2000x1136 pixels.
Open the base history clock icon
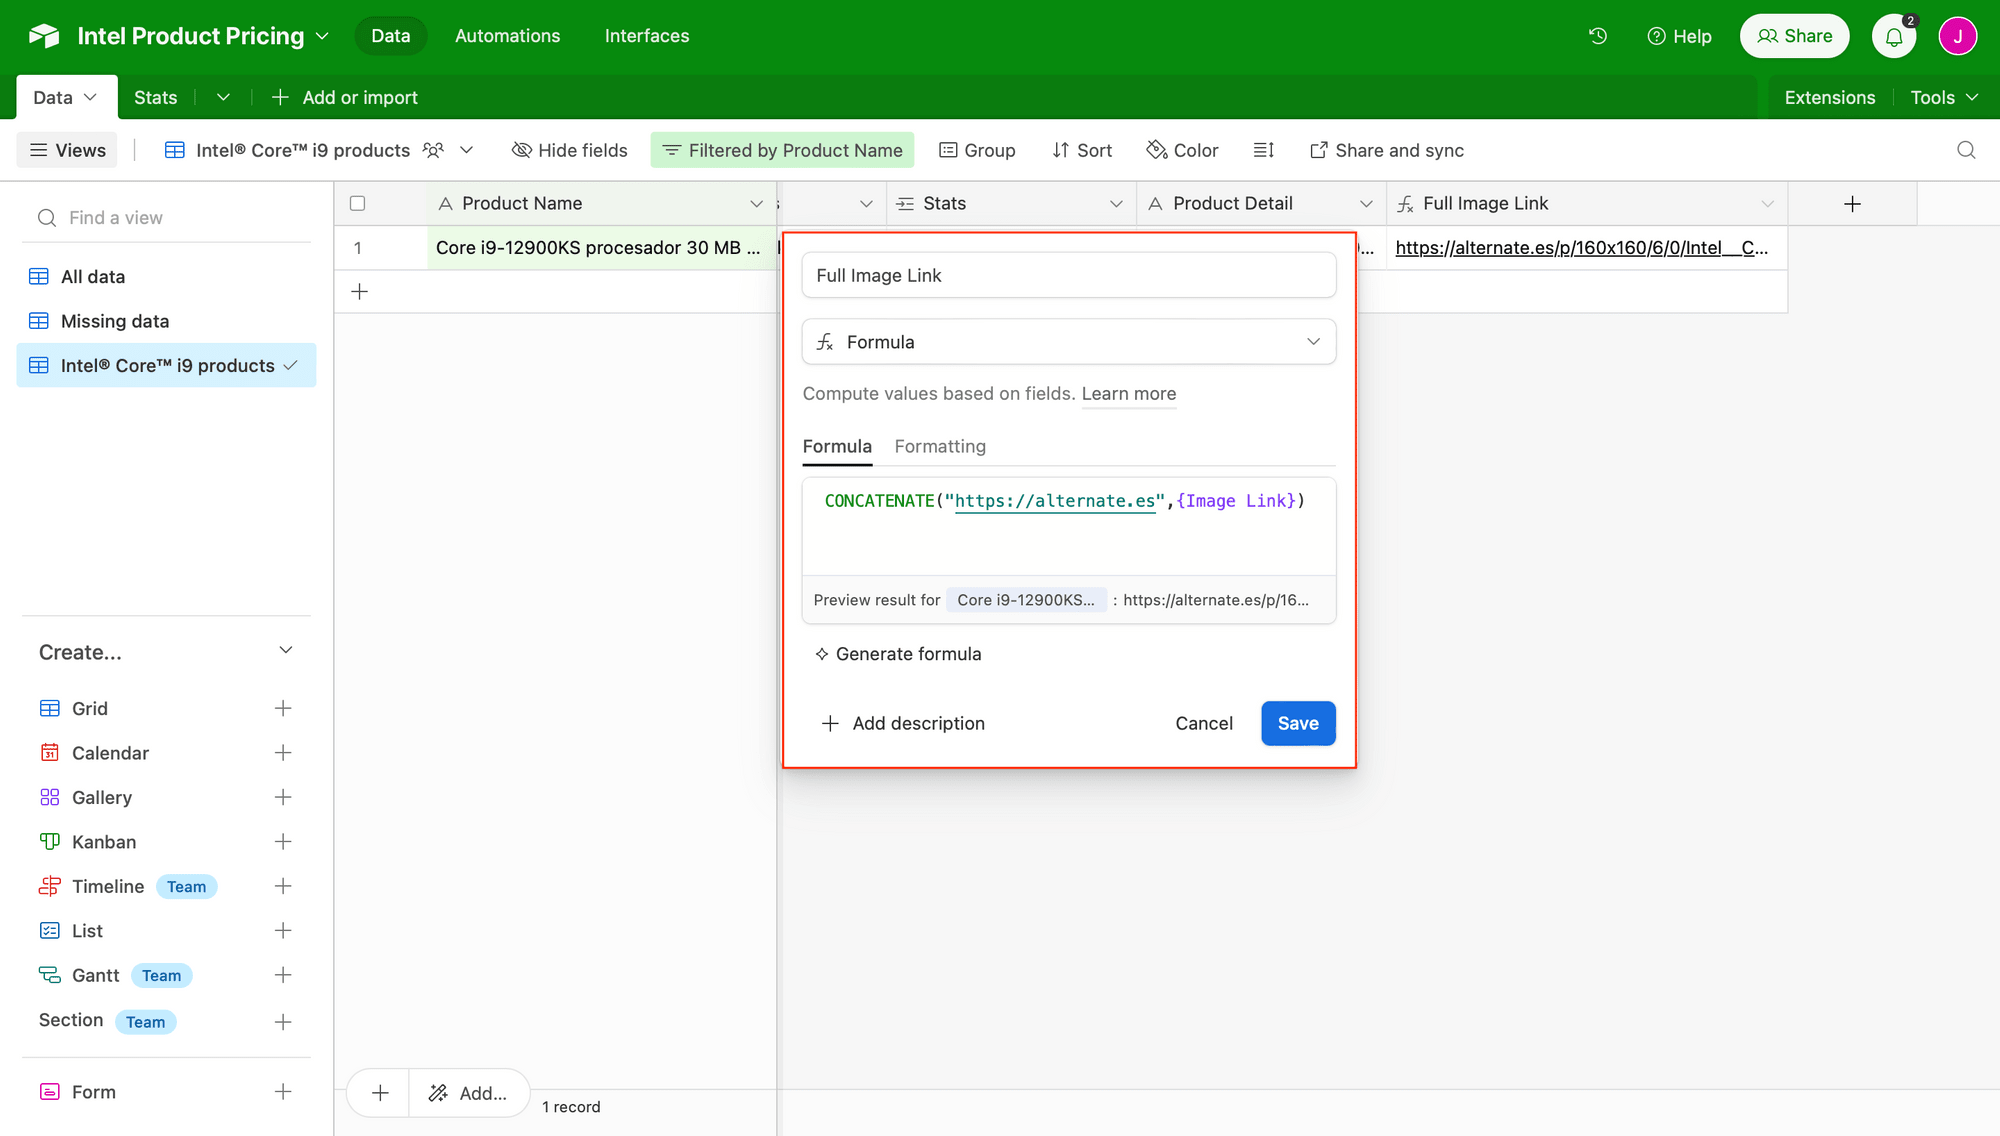click(x=1597, y=36)
